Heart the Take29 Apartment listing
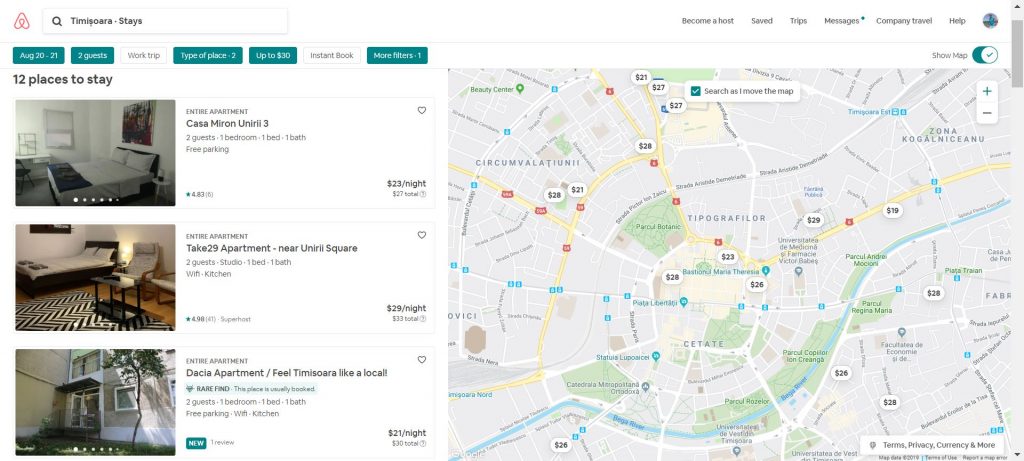The height and width of the screenshot is (461, 1024). click(x=422, y=235)
